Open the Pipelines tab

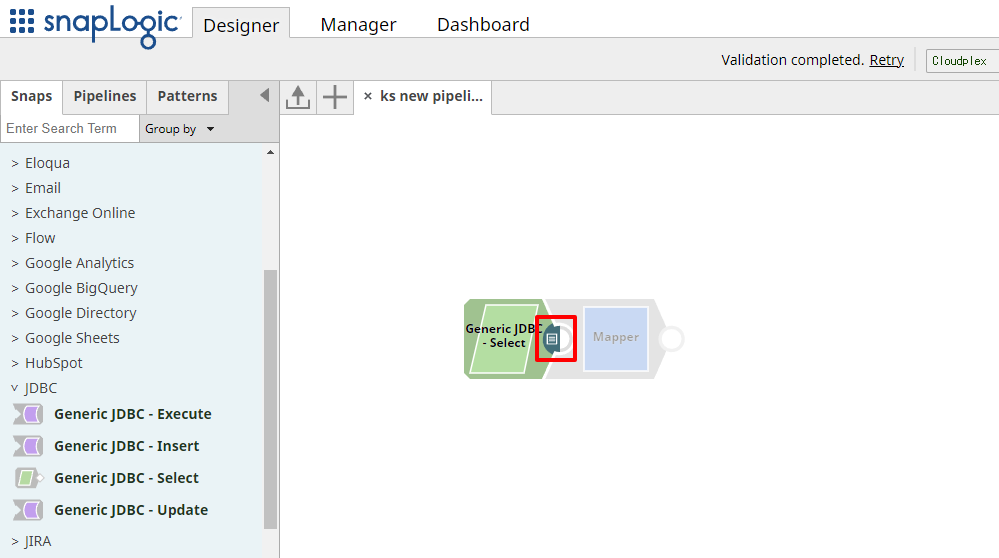pyautogui.click(x=104, y=96)
